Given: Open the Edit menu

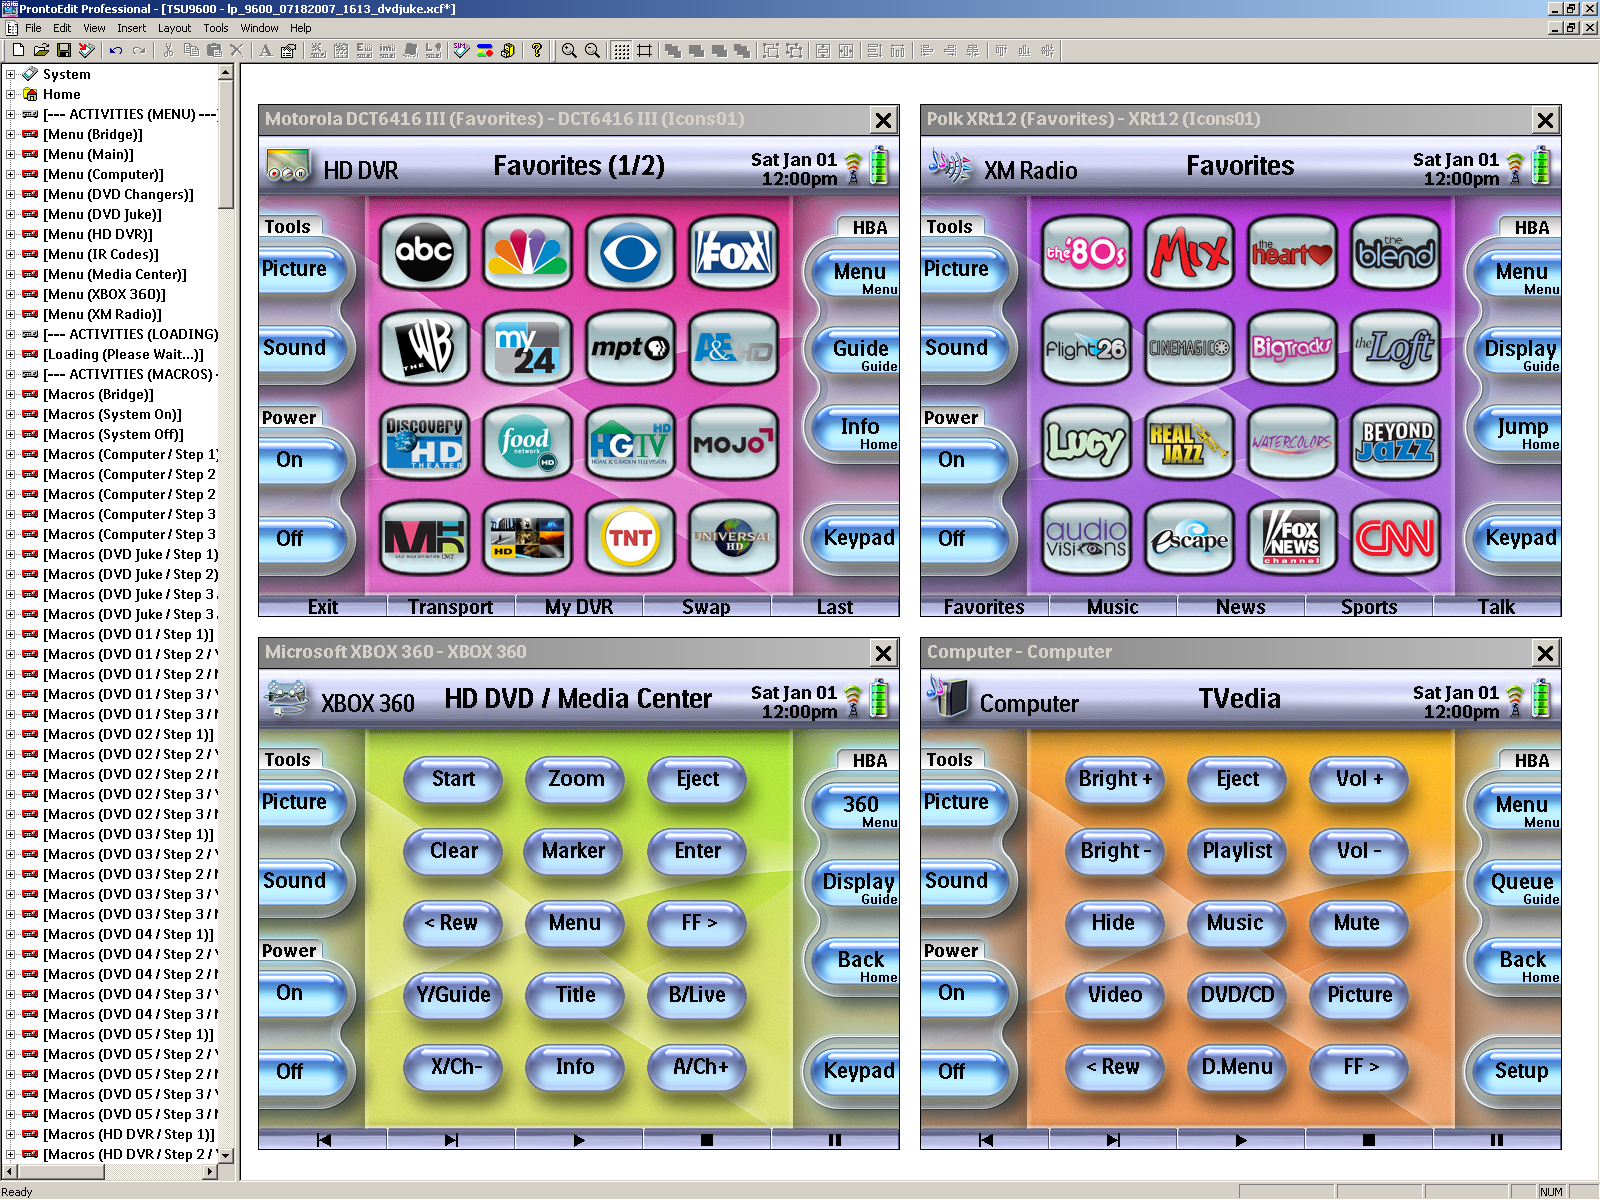Looking at the screenshot, I should tap(62, 28).
